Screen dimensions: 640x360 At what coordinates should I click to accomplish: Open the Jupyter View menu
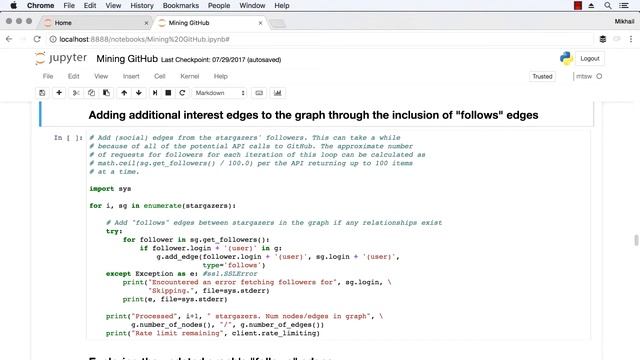tap(101, 76)
